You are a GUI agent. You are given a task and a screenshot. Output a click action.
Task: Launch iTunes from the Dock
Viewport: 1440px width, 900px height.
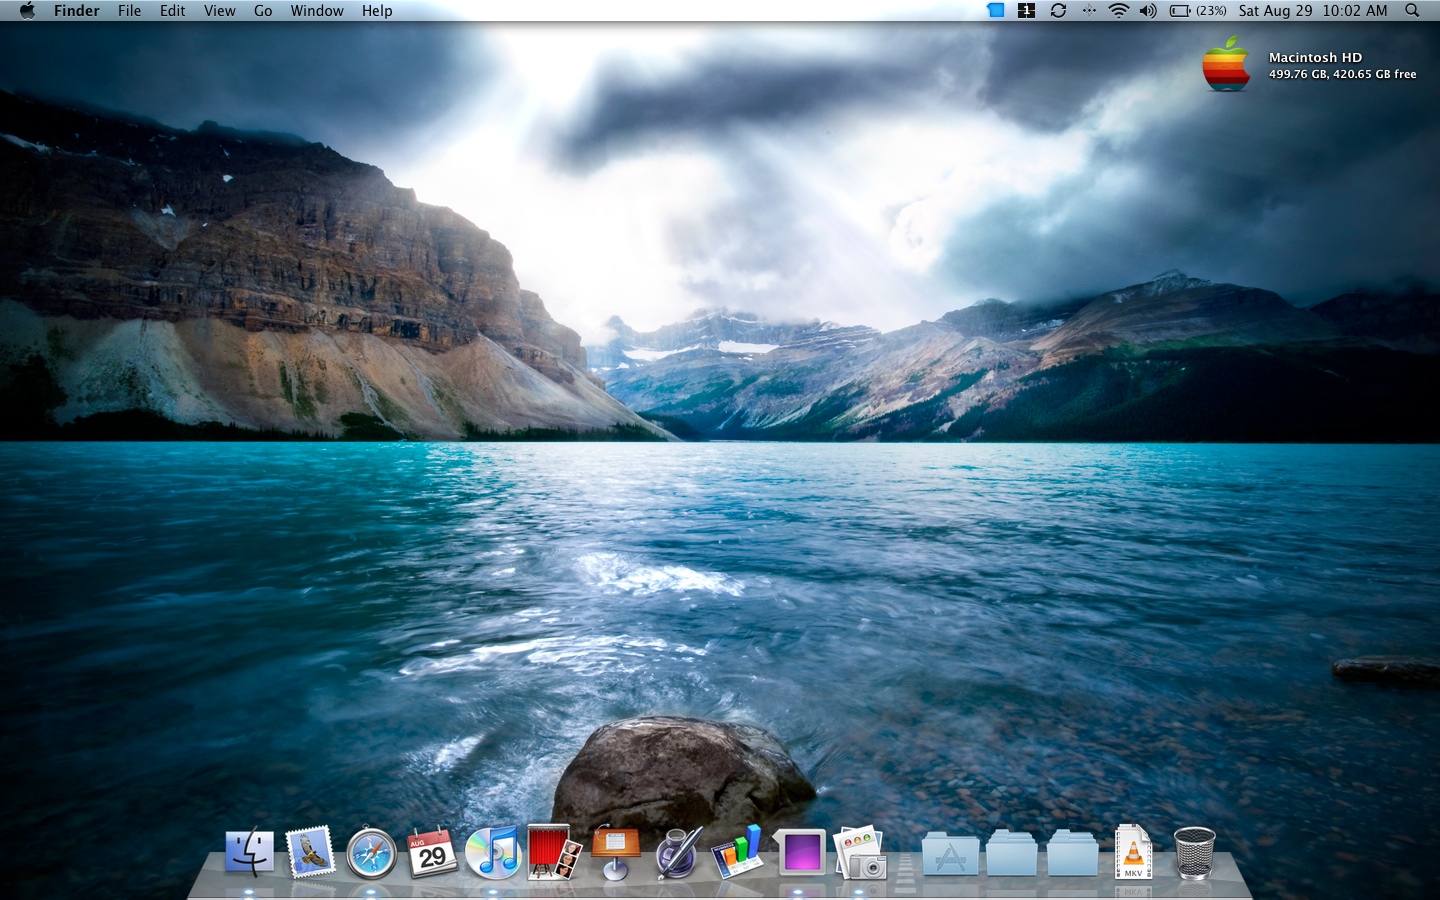coord(493,853)
